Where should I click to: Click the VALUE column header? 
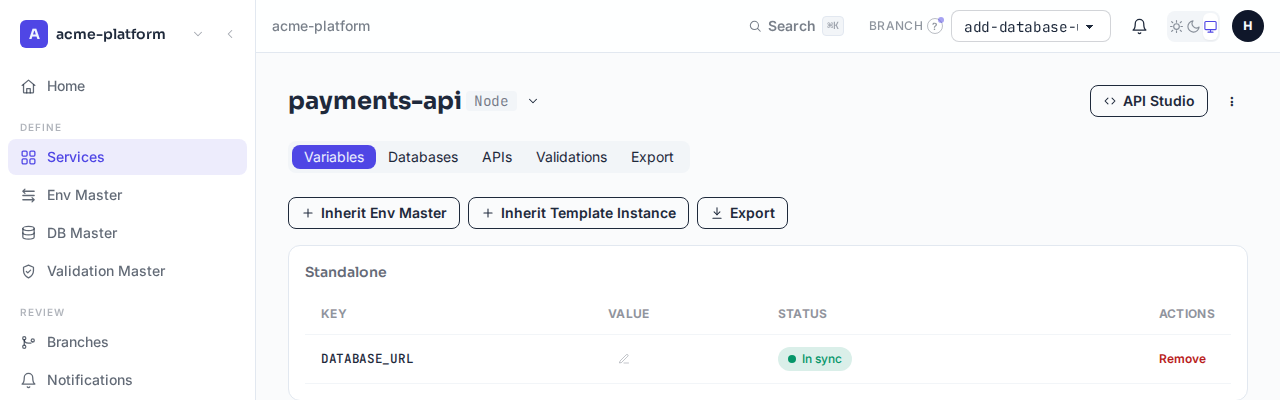(629, 314)
